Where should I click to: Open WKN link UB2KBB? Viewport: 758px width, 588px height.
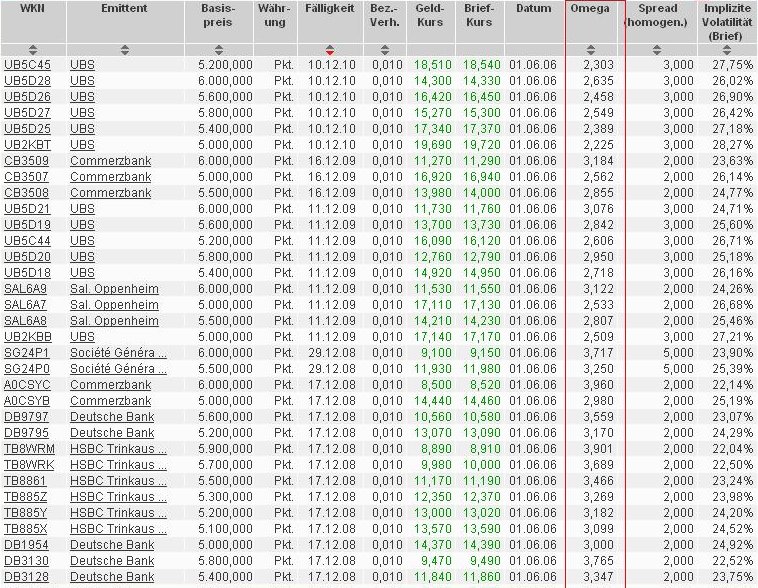coord(28,337)
